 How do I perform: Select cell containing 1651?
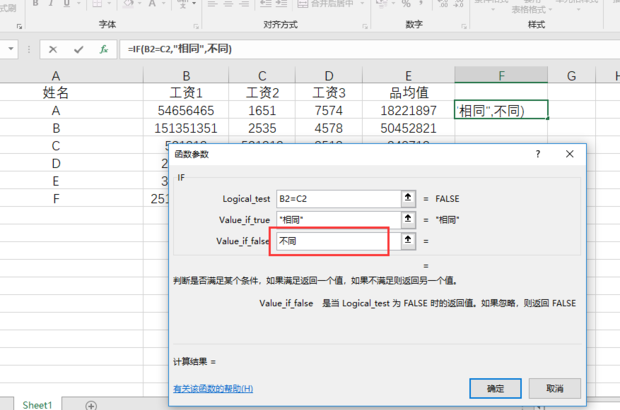262,110
